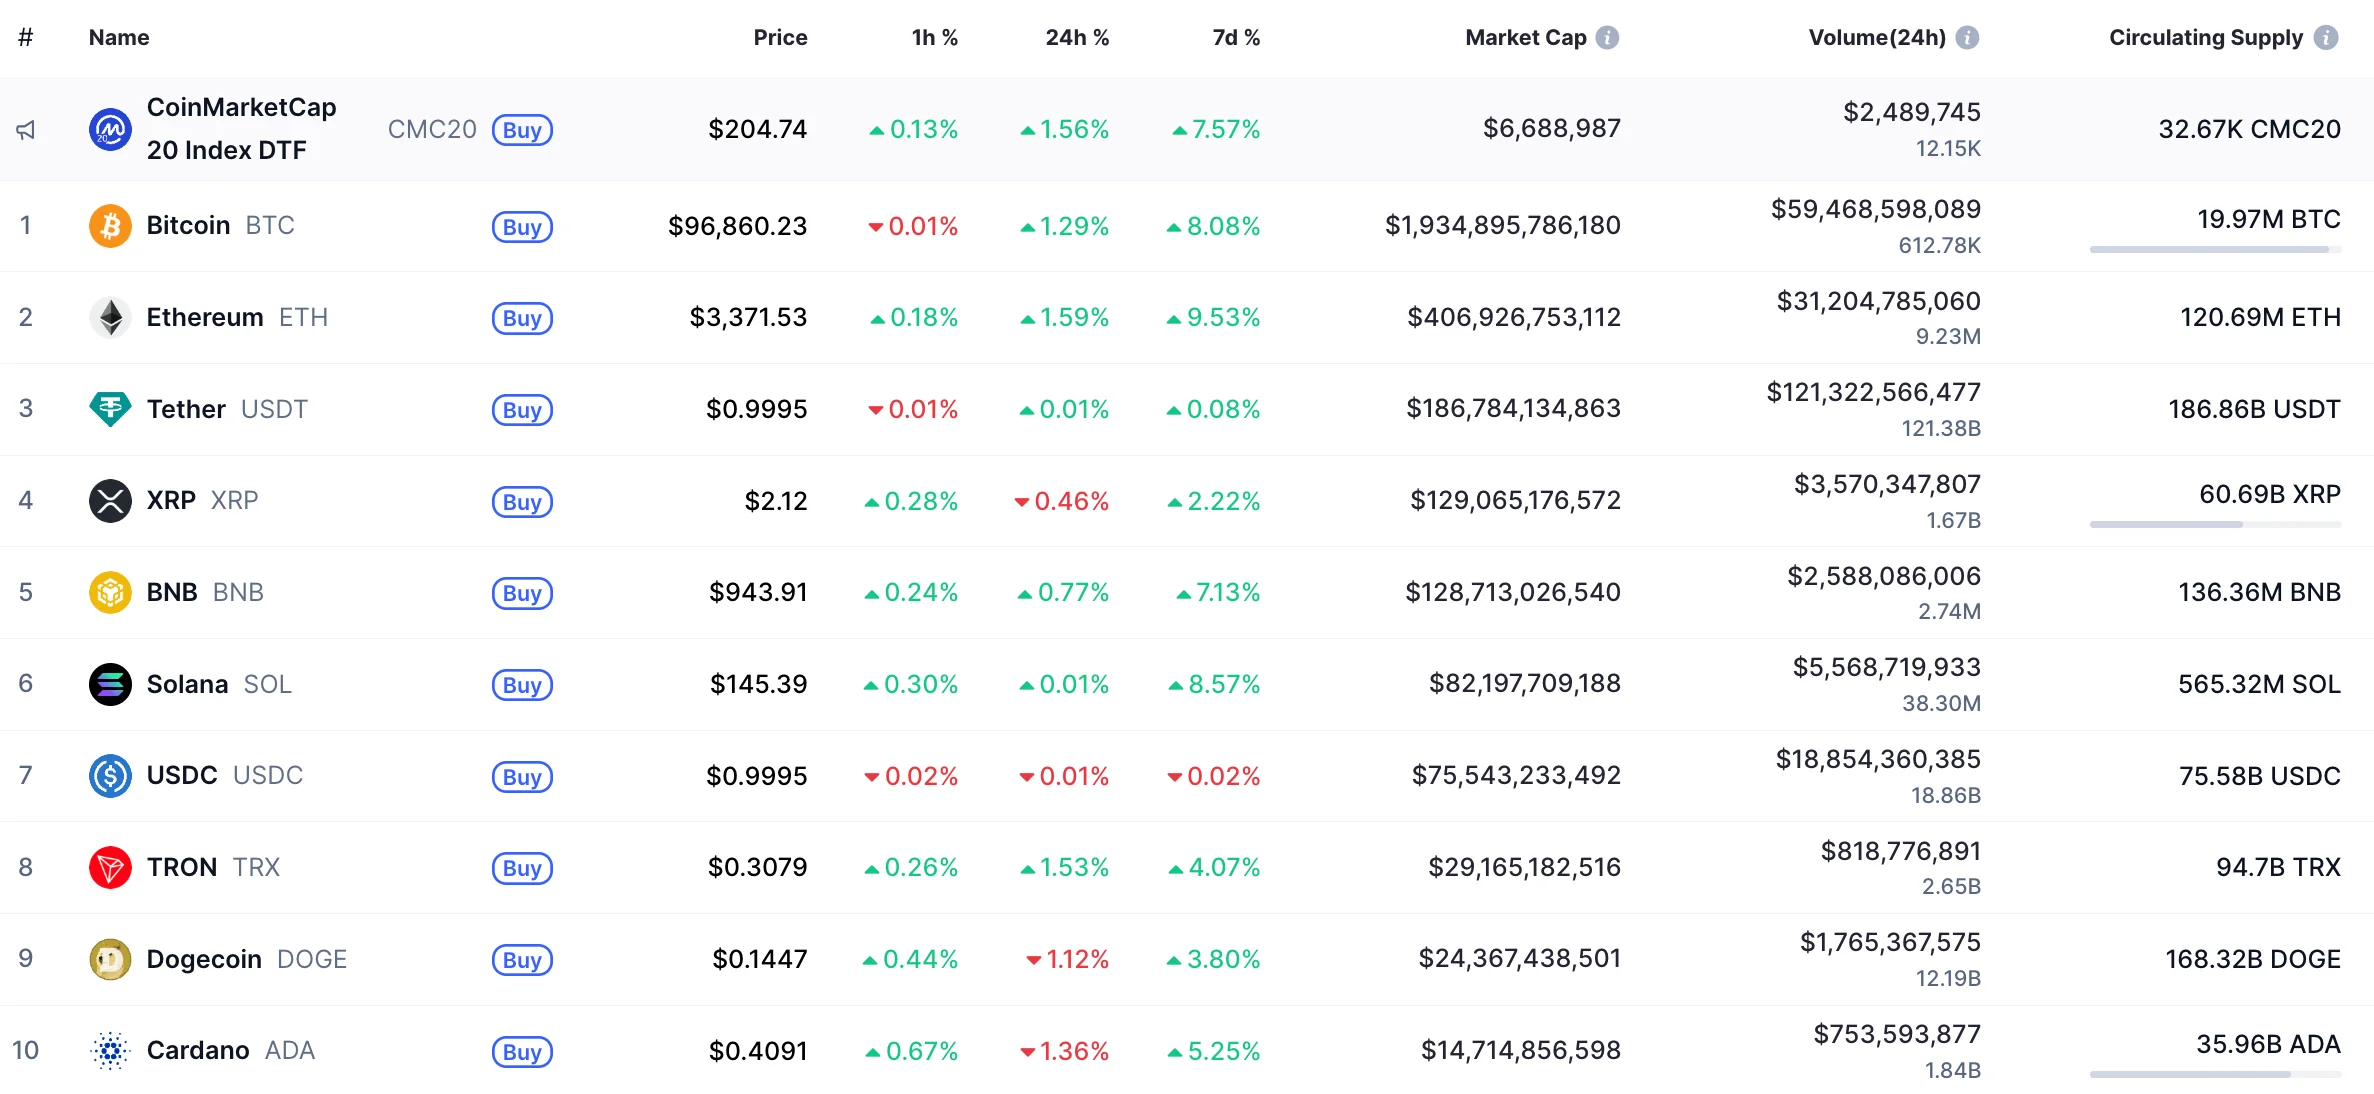Click the Volume(24h) info icon

[x=1967, y=38]
